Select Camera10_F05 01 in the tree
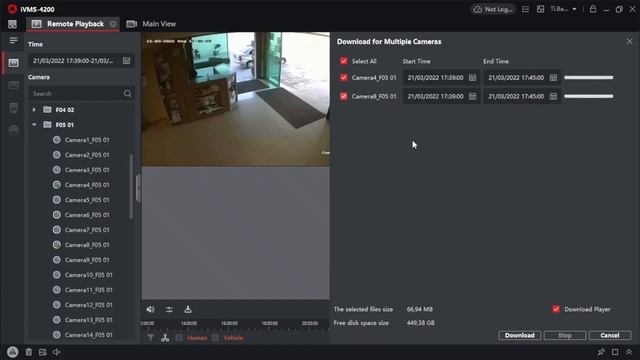The image size is (640, 360). click(x=89, y=275)
